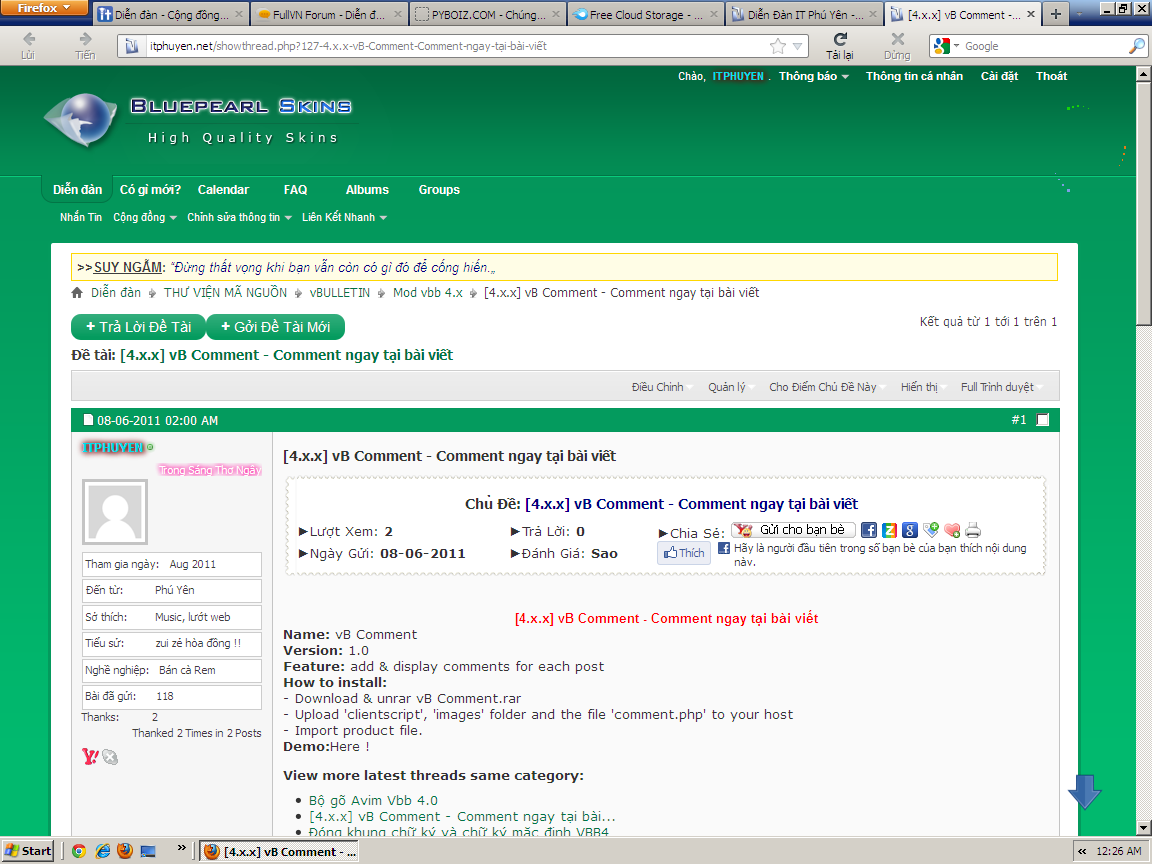Open the 'Bộ gõ Avim Vbb 4.0' thread link
Screen dimensions: 1152x864
click(373, 800)
